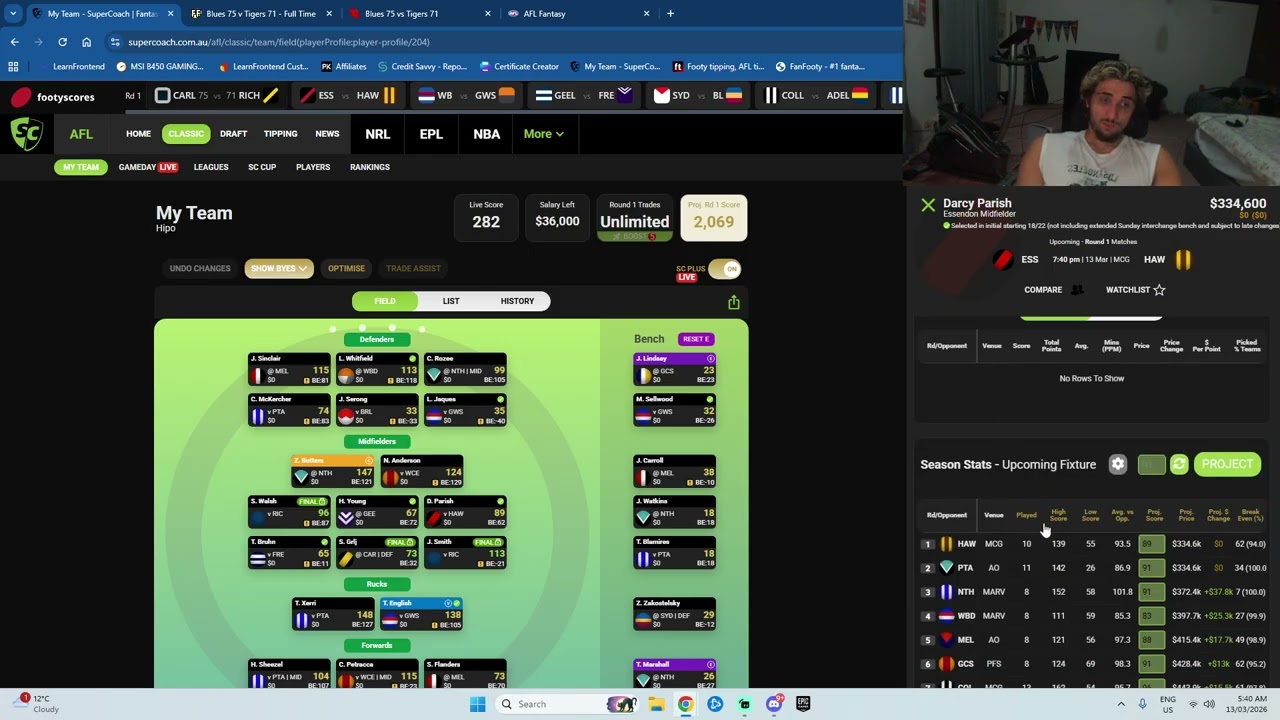Image resolution: width=1280 pixels, height=720 pixels.
Task: Go to the NRL section
Action: [x=377, y=134]
